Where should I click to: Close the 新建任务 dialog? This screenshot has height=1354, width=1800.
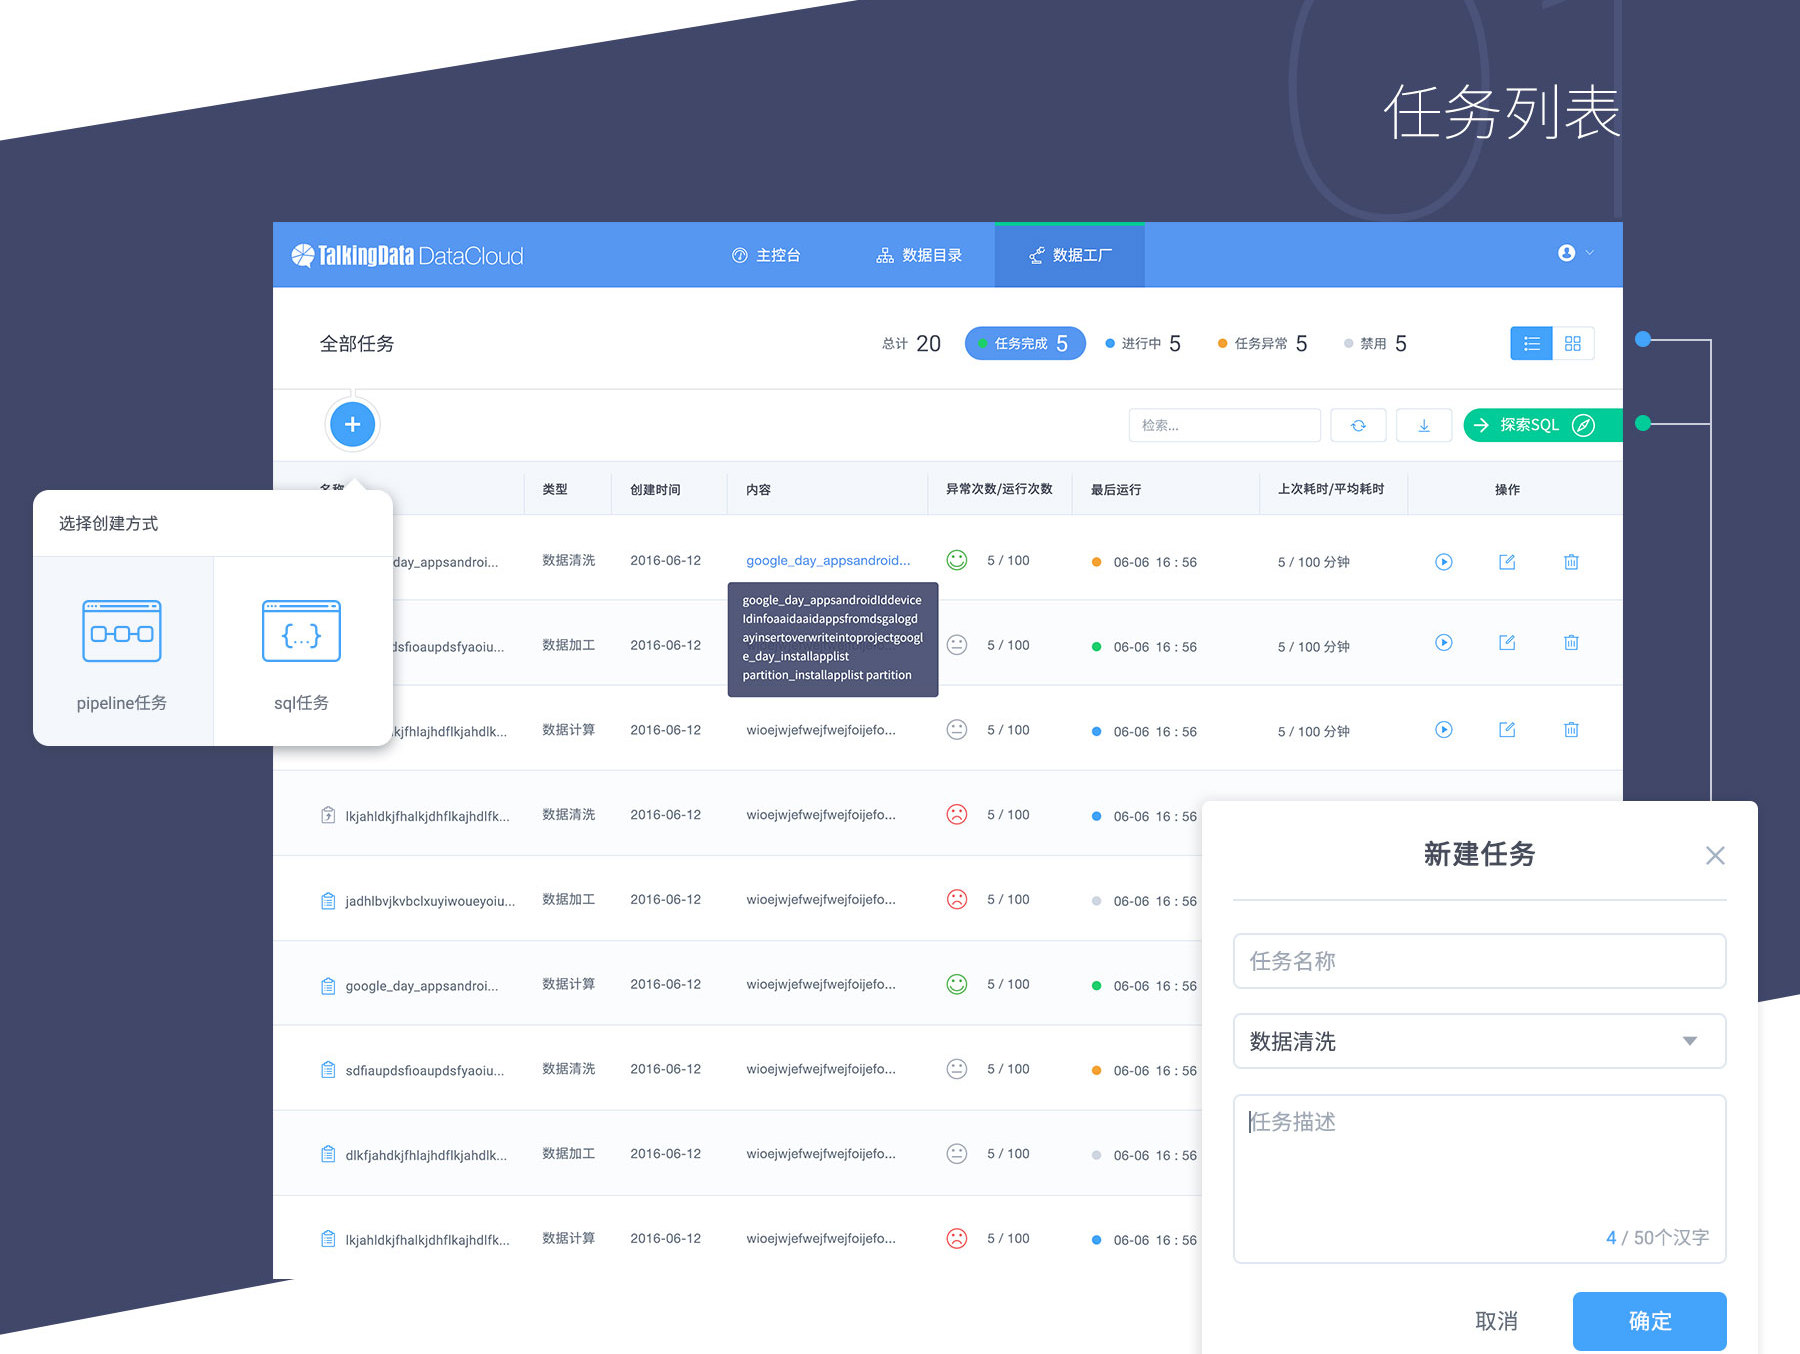click(1715, 855)
